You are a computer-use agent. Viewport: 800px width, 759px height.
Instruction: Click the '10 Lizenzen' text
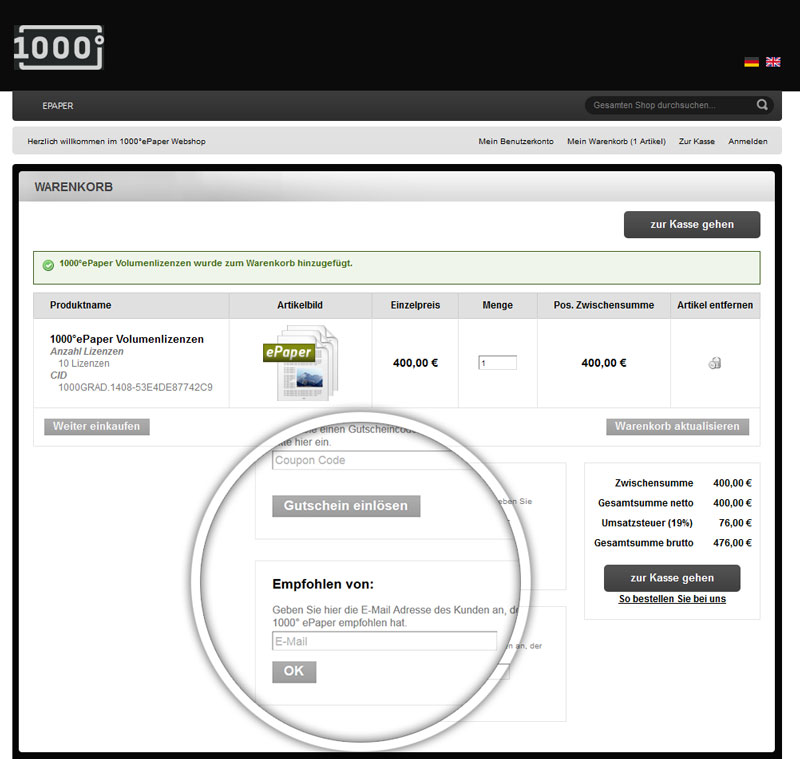(x=84, y=363)
